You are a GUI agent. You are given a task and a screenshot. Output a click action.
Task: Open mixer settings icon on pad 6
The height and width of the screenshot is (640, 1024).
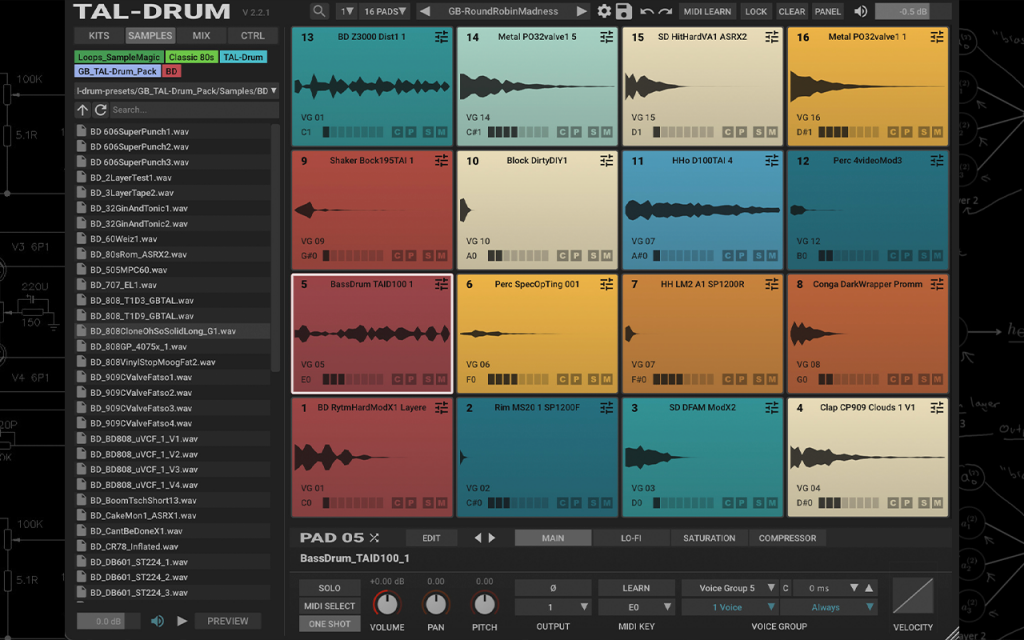607,284
